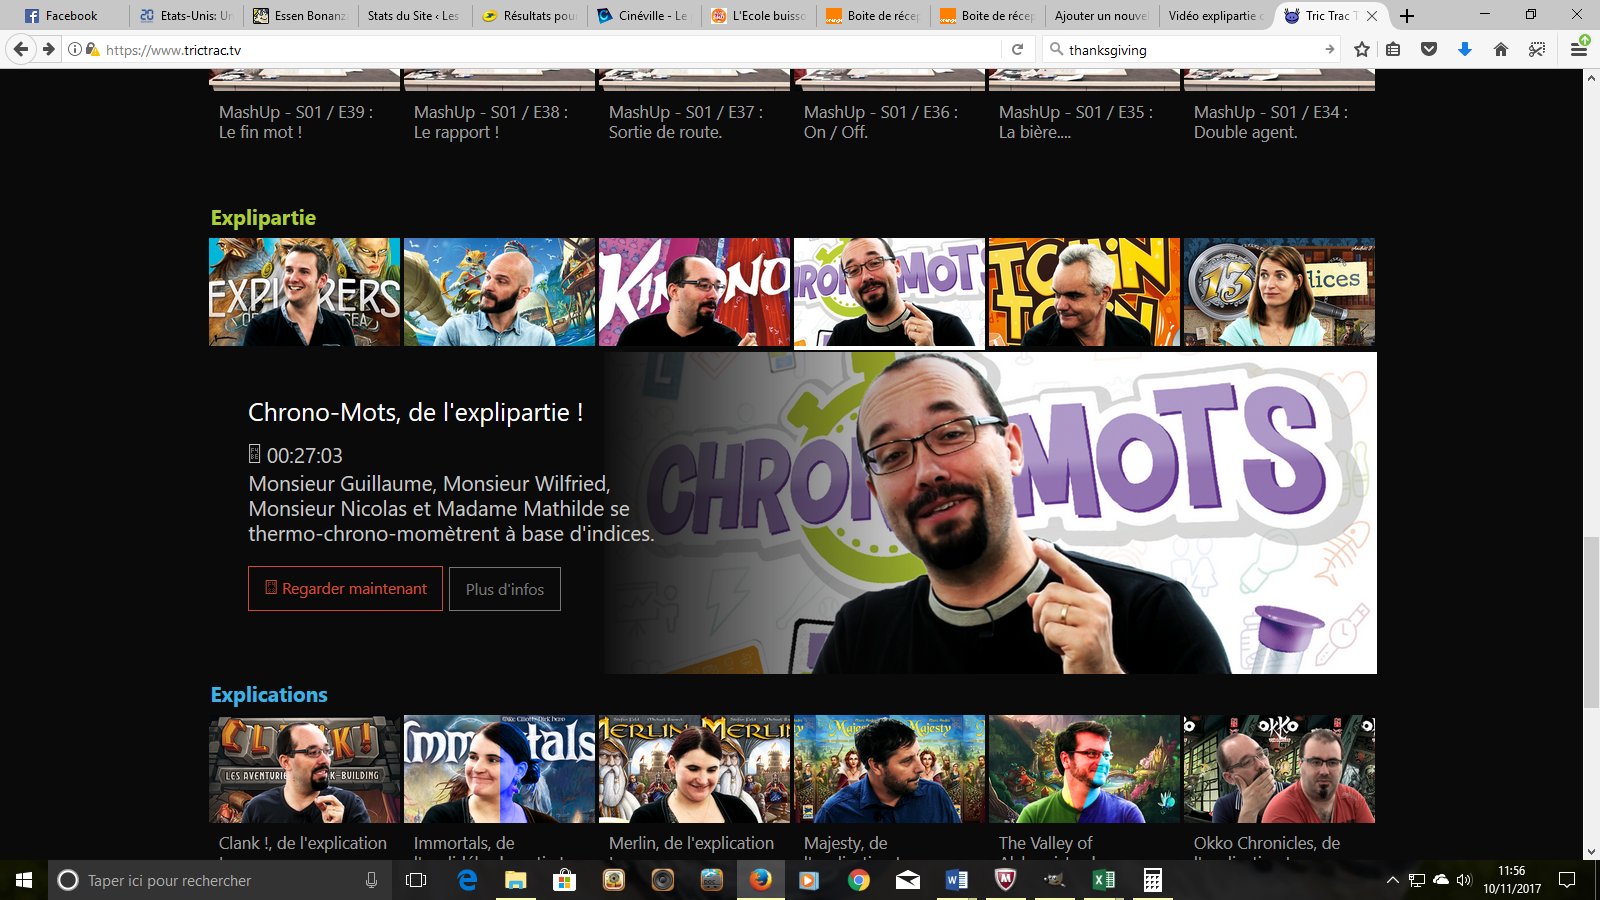The image size is (1600, 900).
Task: Open the Firefox hamburger menu
Action: [1579, 49]
